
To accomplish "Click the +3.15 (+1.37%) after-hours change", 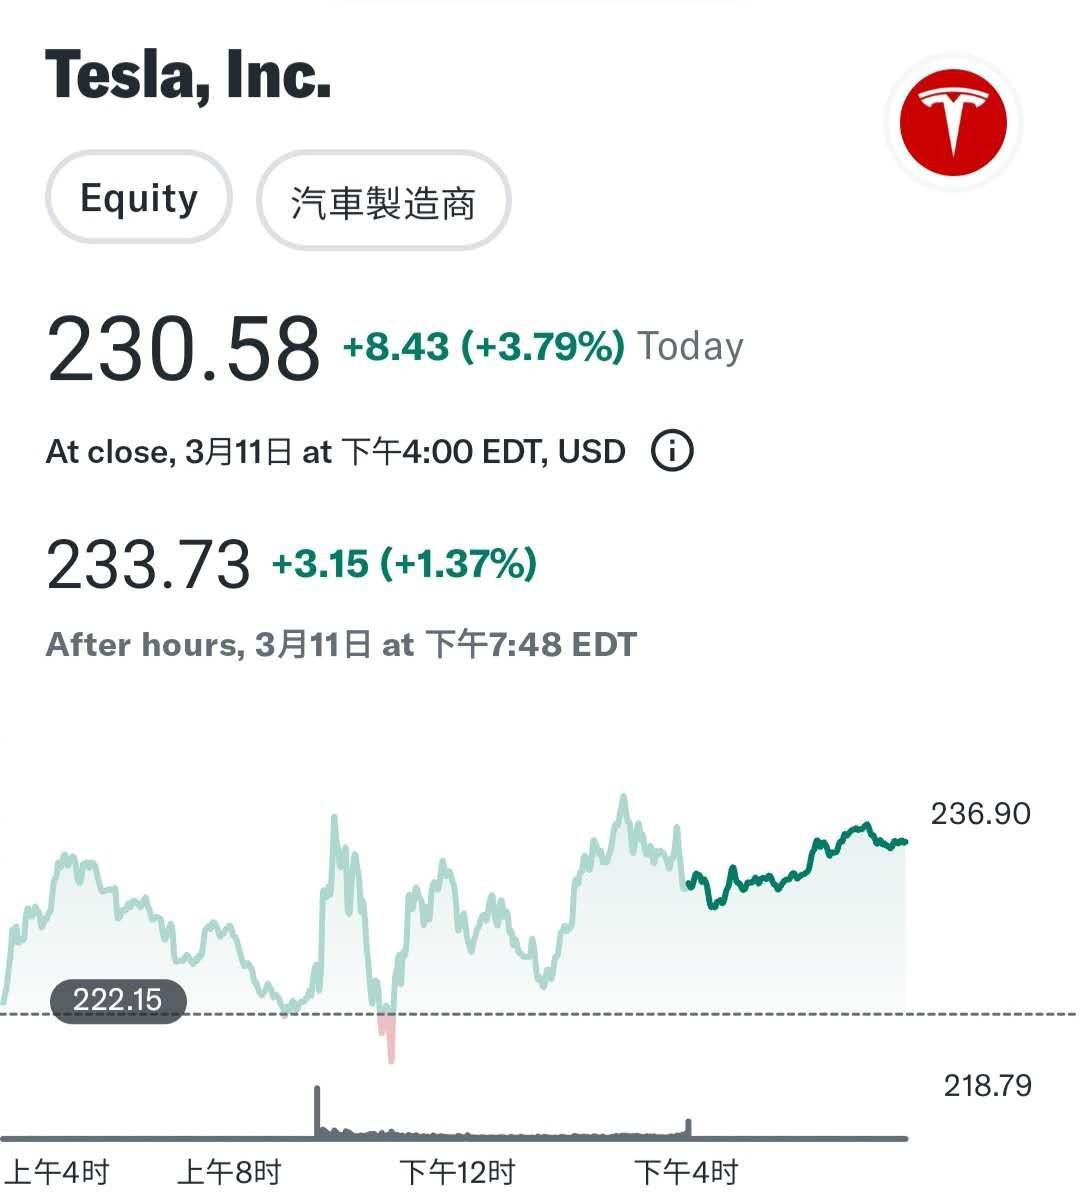I will 405,564.
